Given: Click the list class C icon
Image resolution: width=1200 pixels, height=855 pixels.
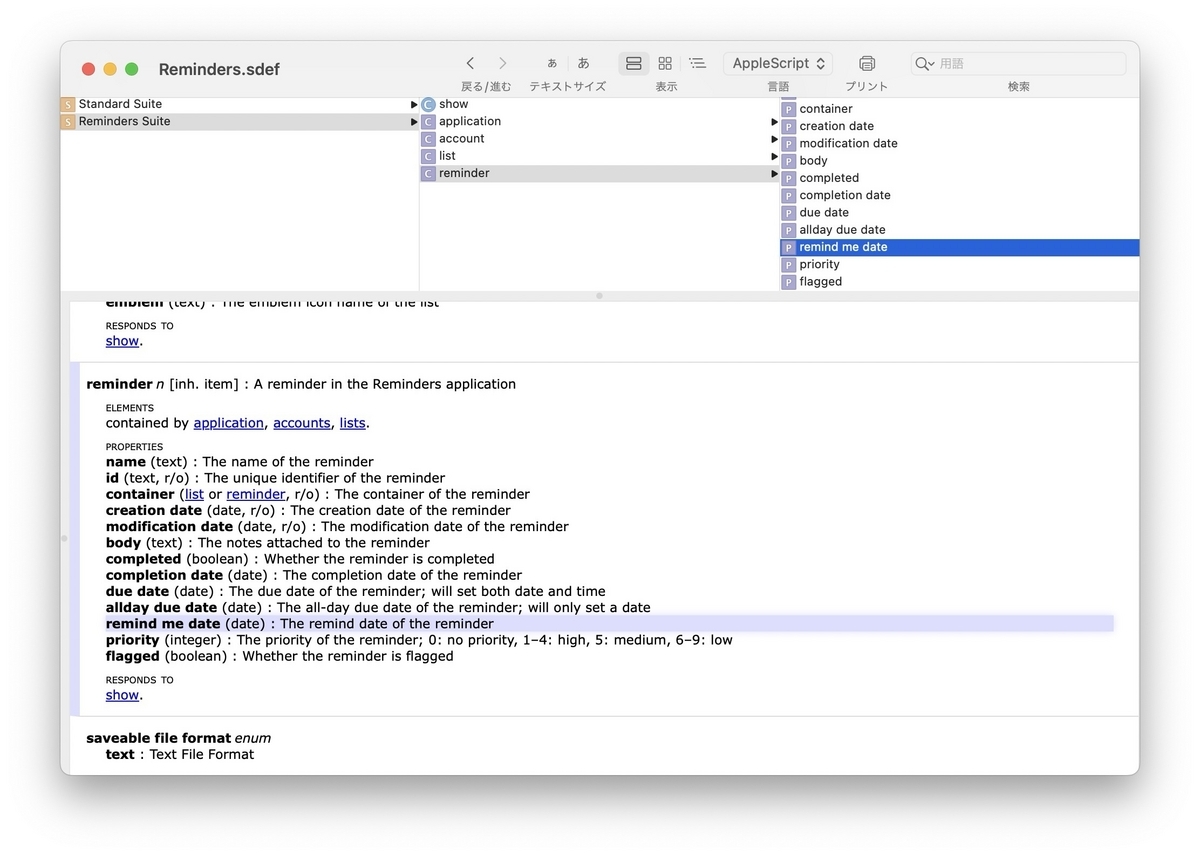Looking at the screenshot, I should point(428,156).
